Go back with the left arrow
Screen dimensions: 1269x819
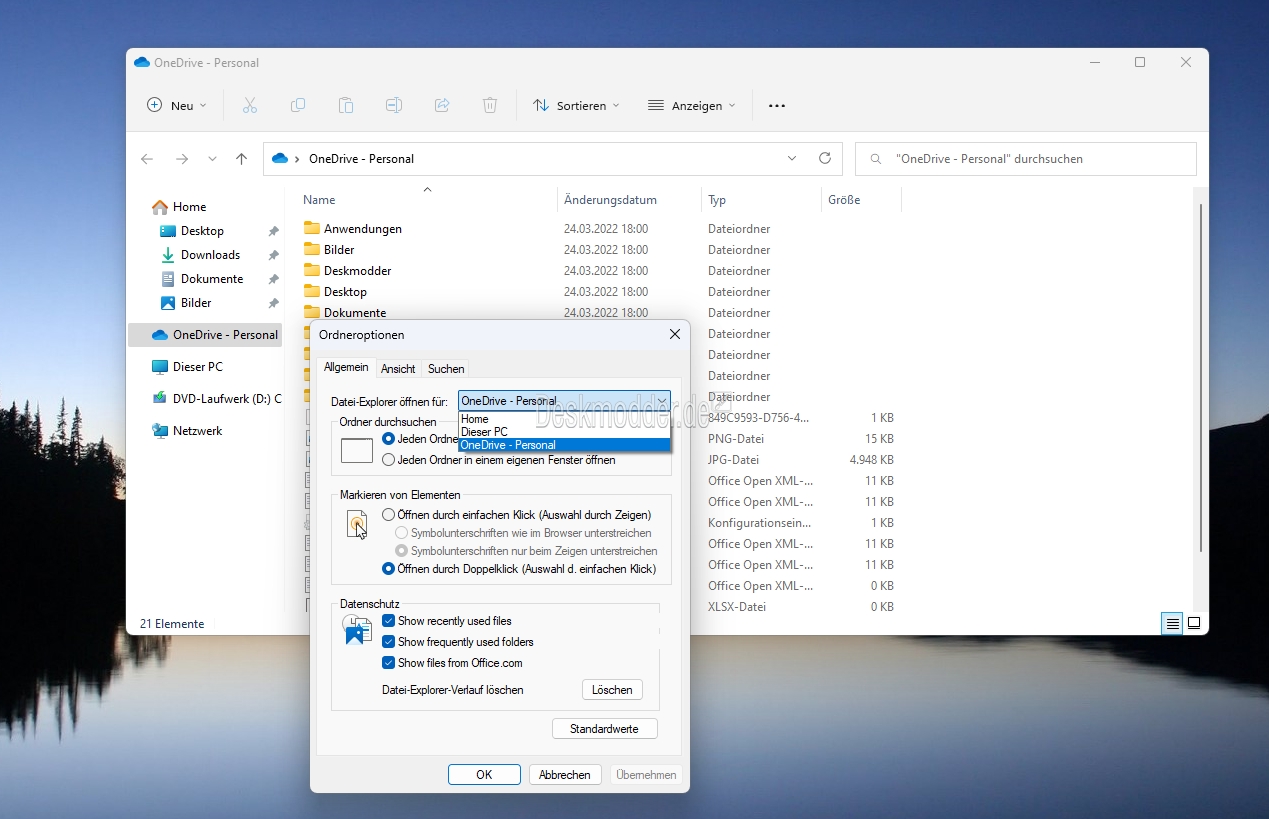click(x=147, y=159)
